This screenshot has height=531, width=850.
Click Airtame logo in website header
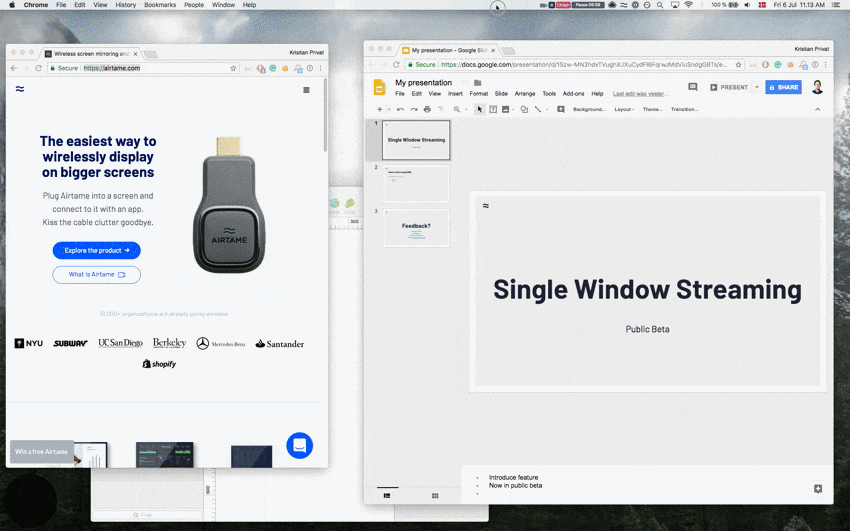coord(20,89)
